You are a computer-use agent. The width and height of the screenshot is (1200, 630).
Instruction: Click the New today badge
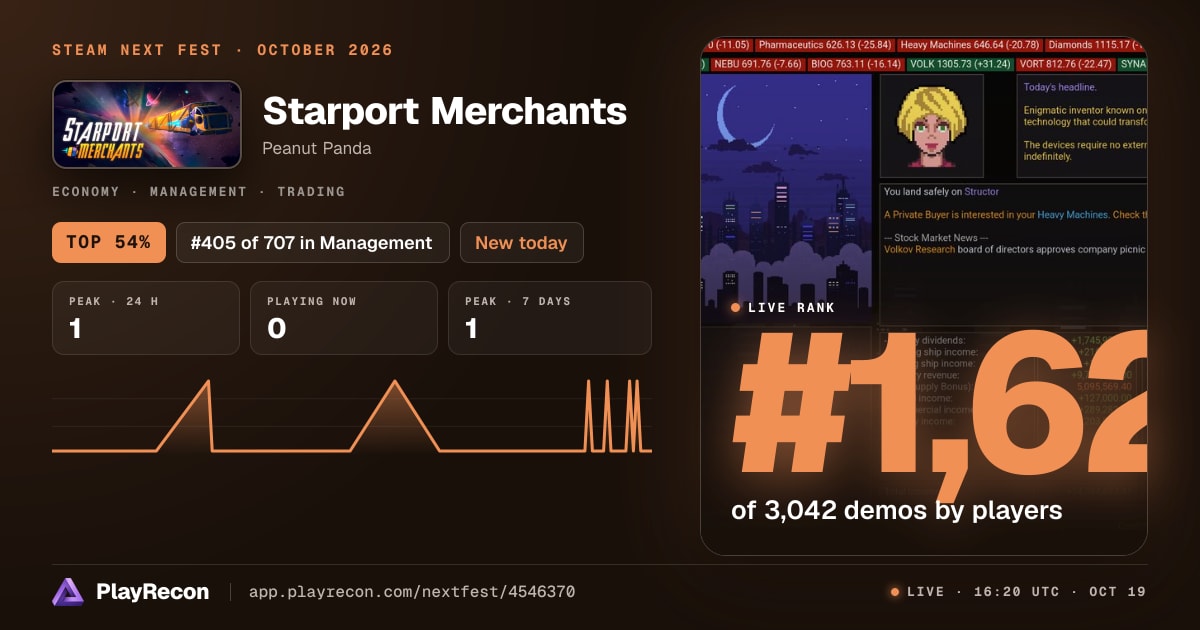tap(521, 242)
